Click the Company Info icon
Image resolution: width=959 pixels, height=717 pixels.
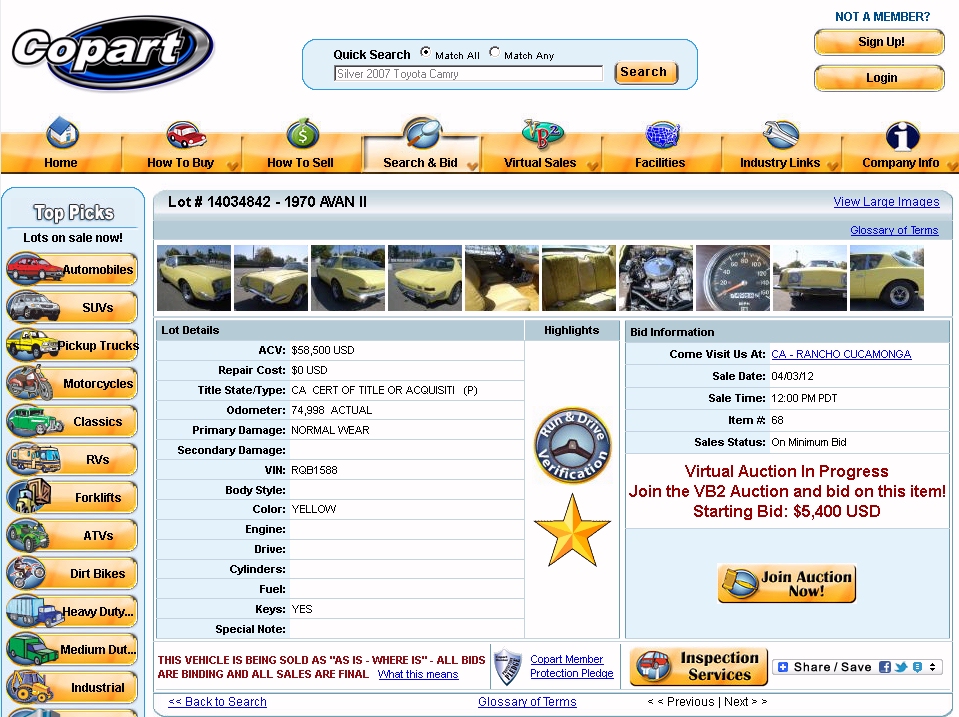click(x=901, y=134)
